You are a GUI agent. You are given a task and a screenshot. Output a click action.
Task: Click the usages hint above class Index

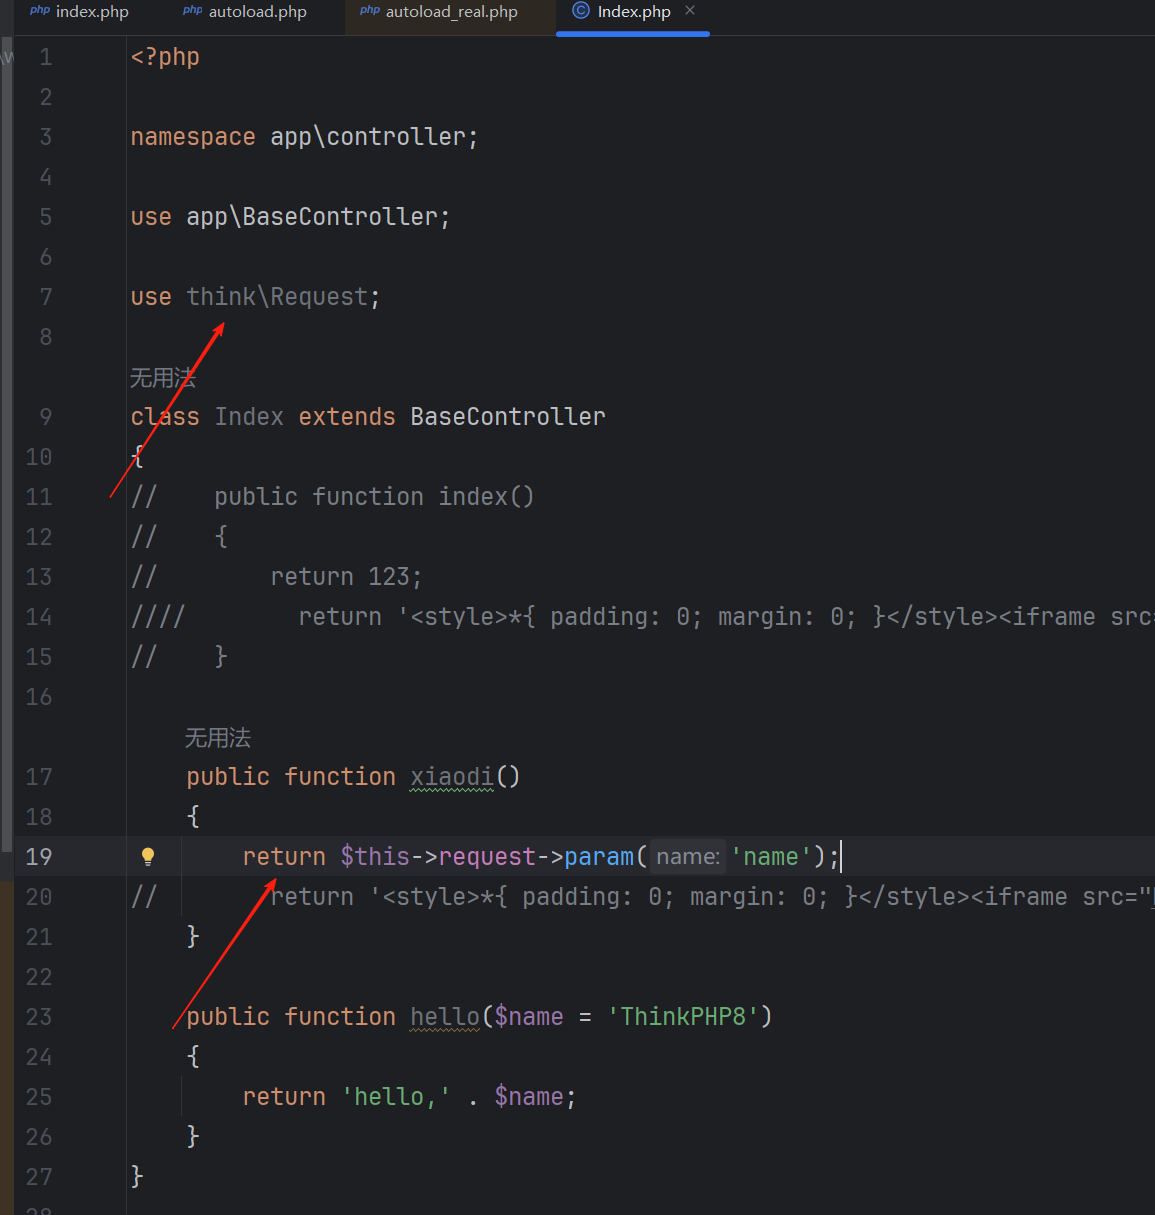(163, 378)
